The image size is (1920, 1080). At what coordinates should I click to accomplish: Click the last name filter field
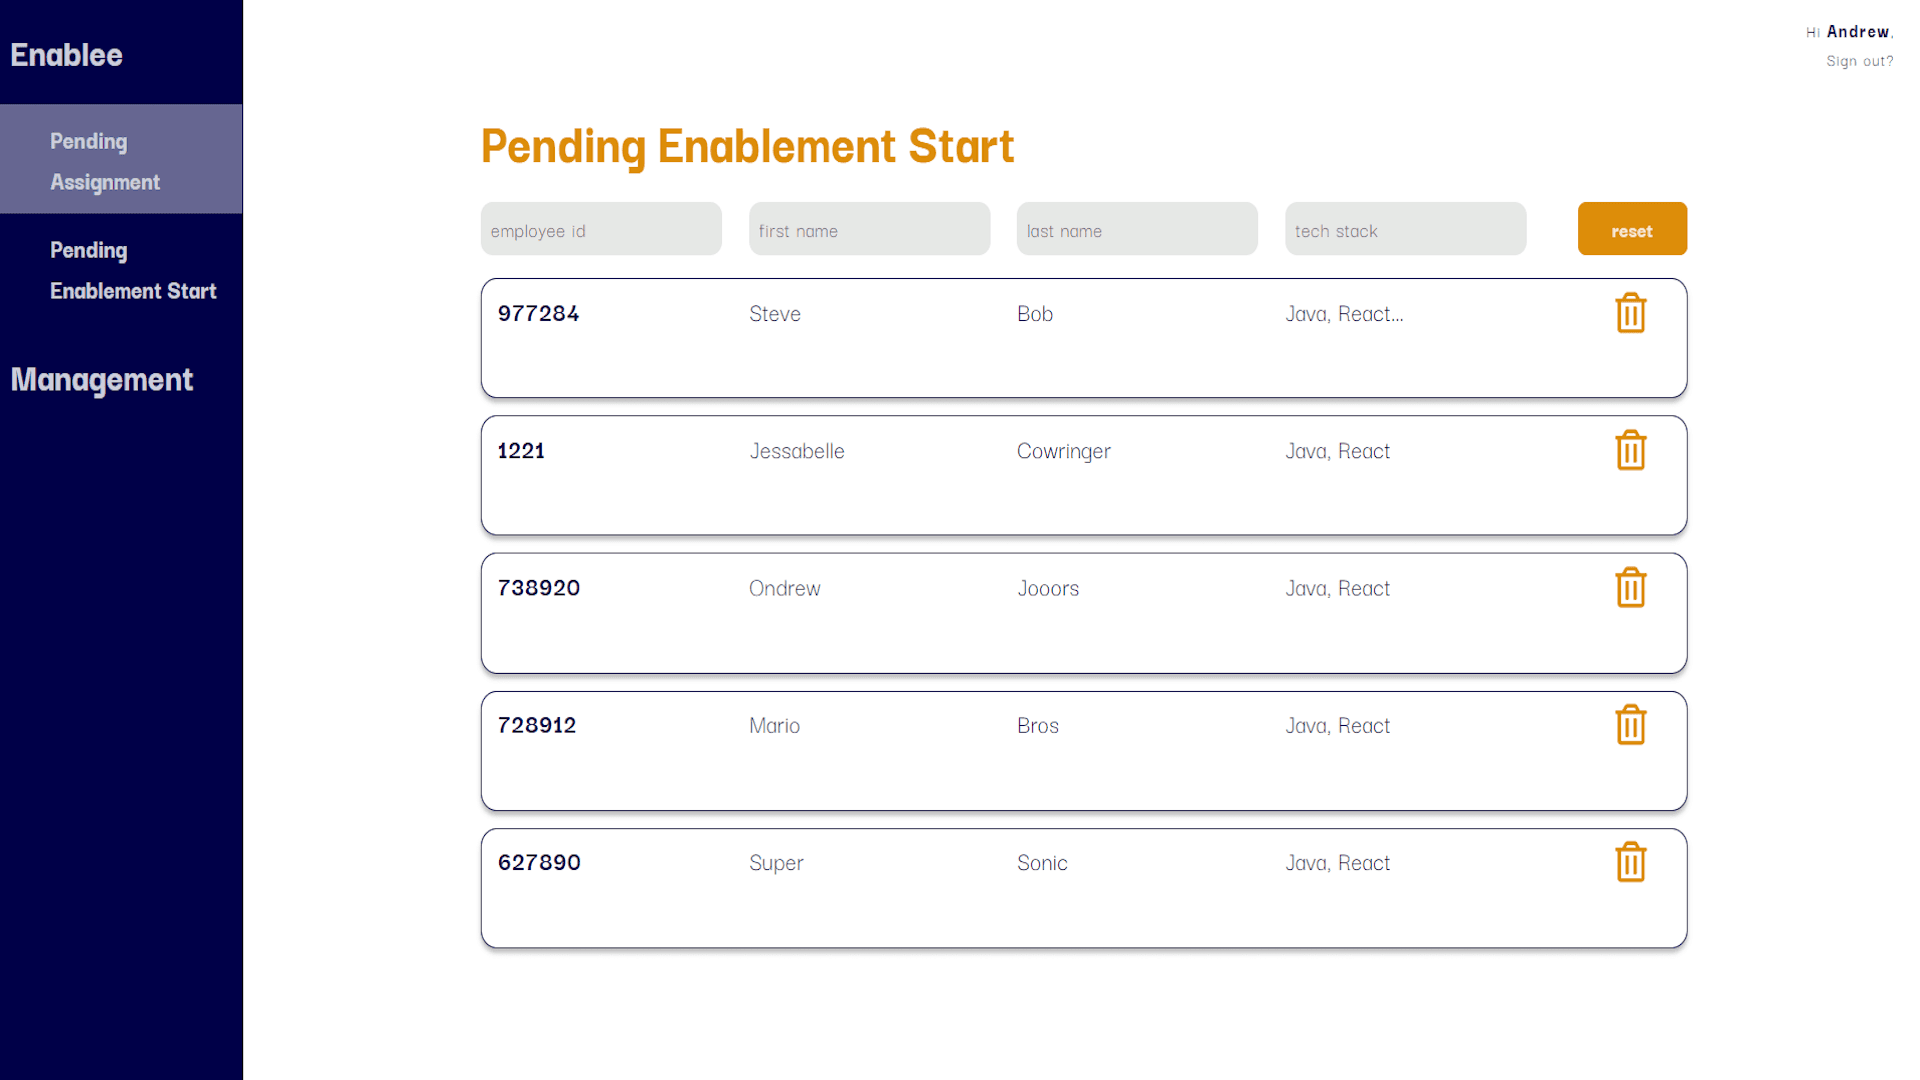[1136, 229]
